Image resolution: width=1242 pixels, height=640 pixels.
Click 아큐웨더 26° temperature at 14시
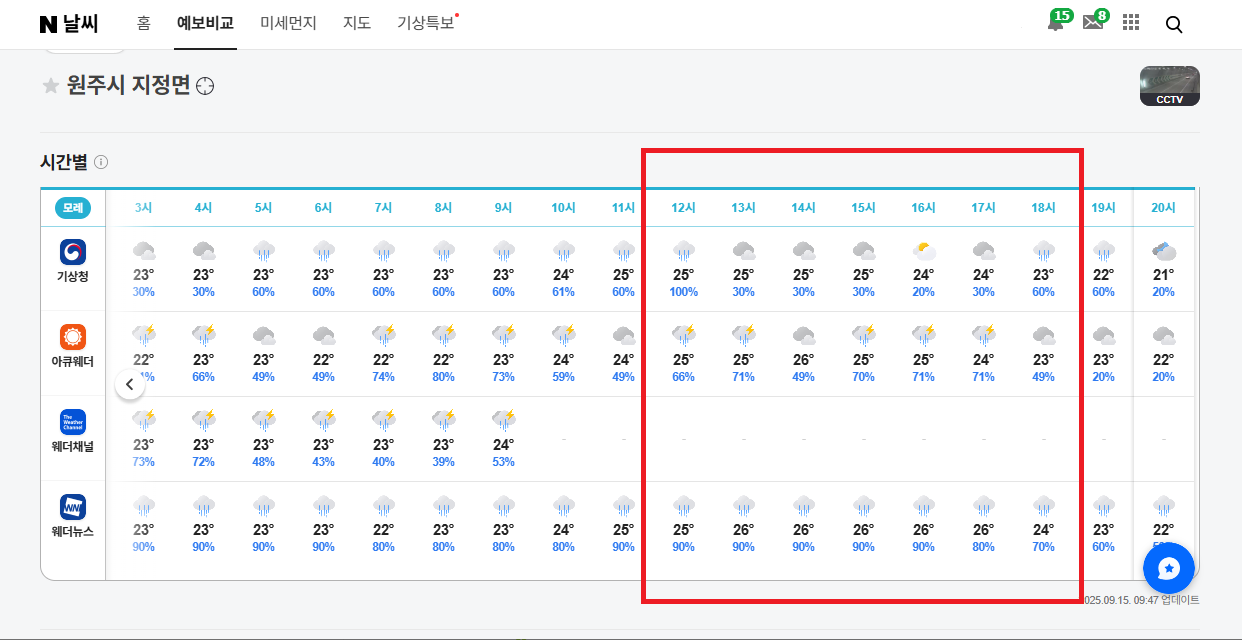(x=804, y=360)
